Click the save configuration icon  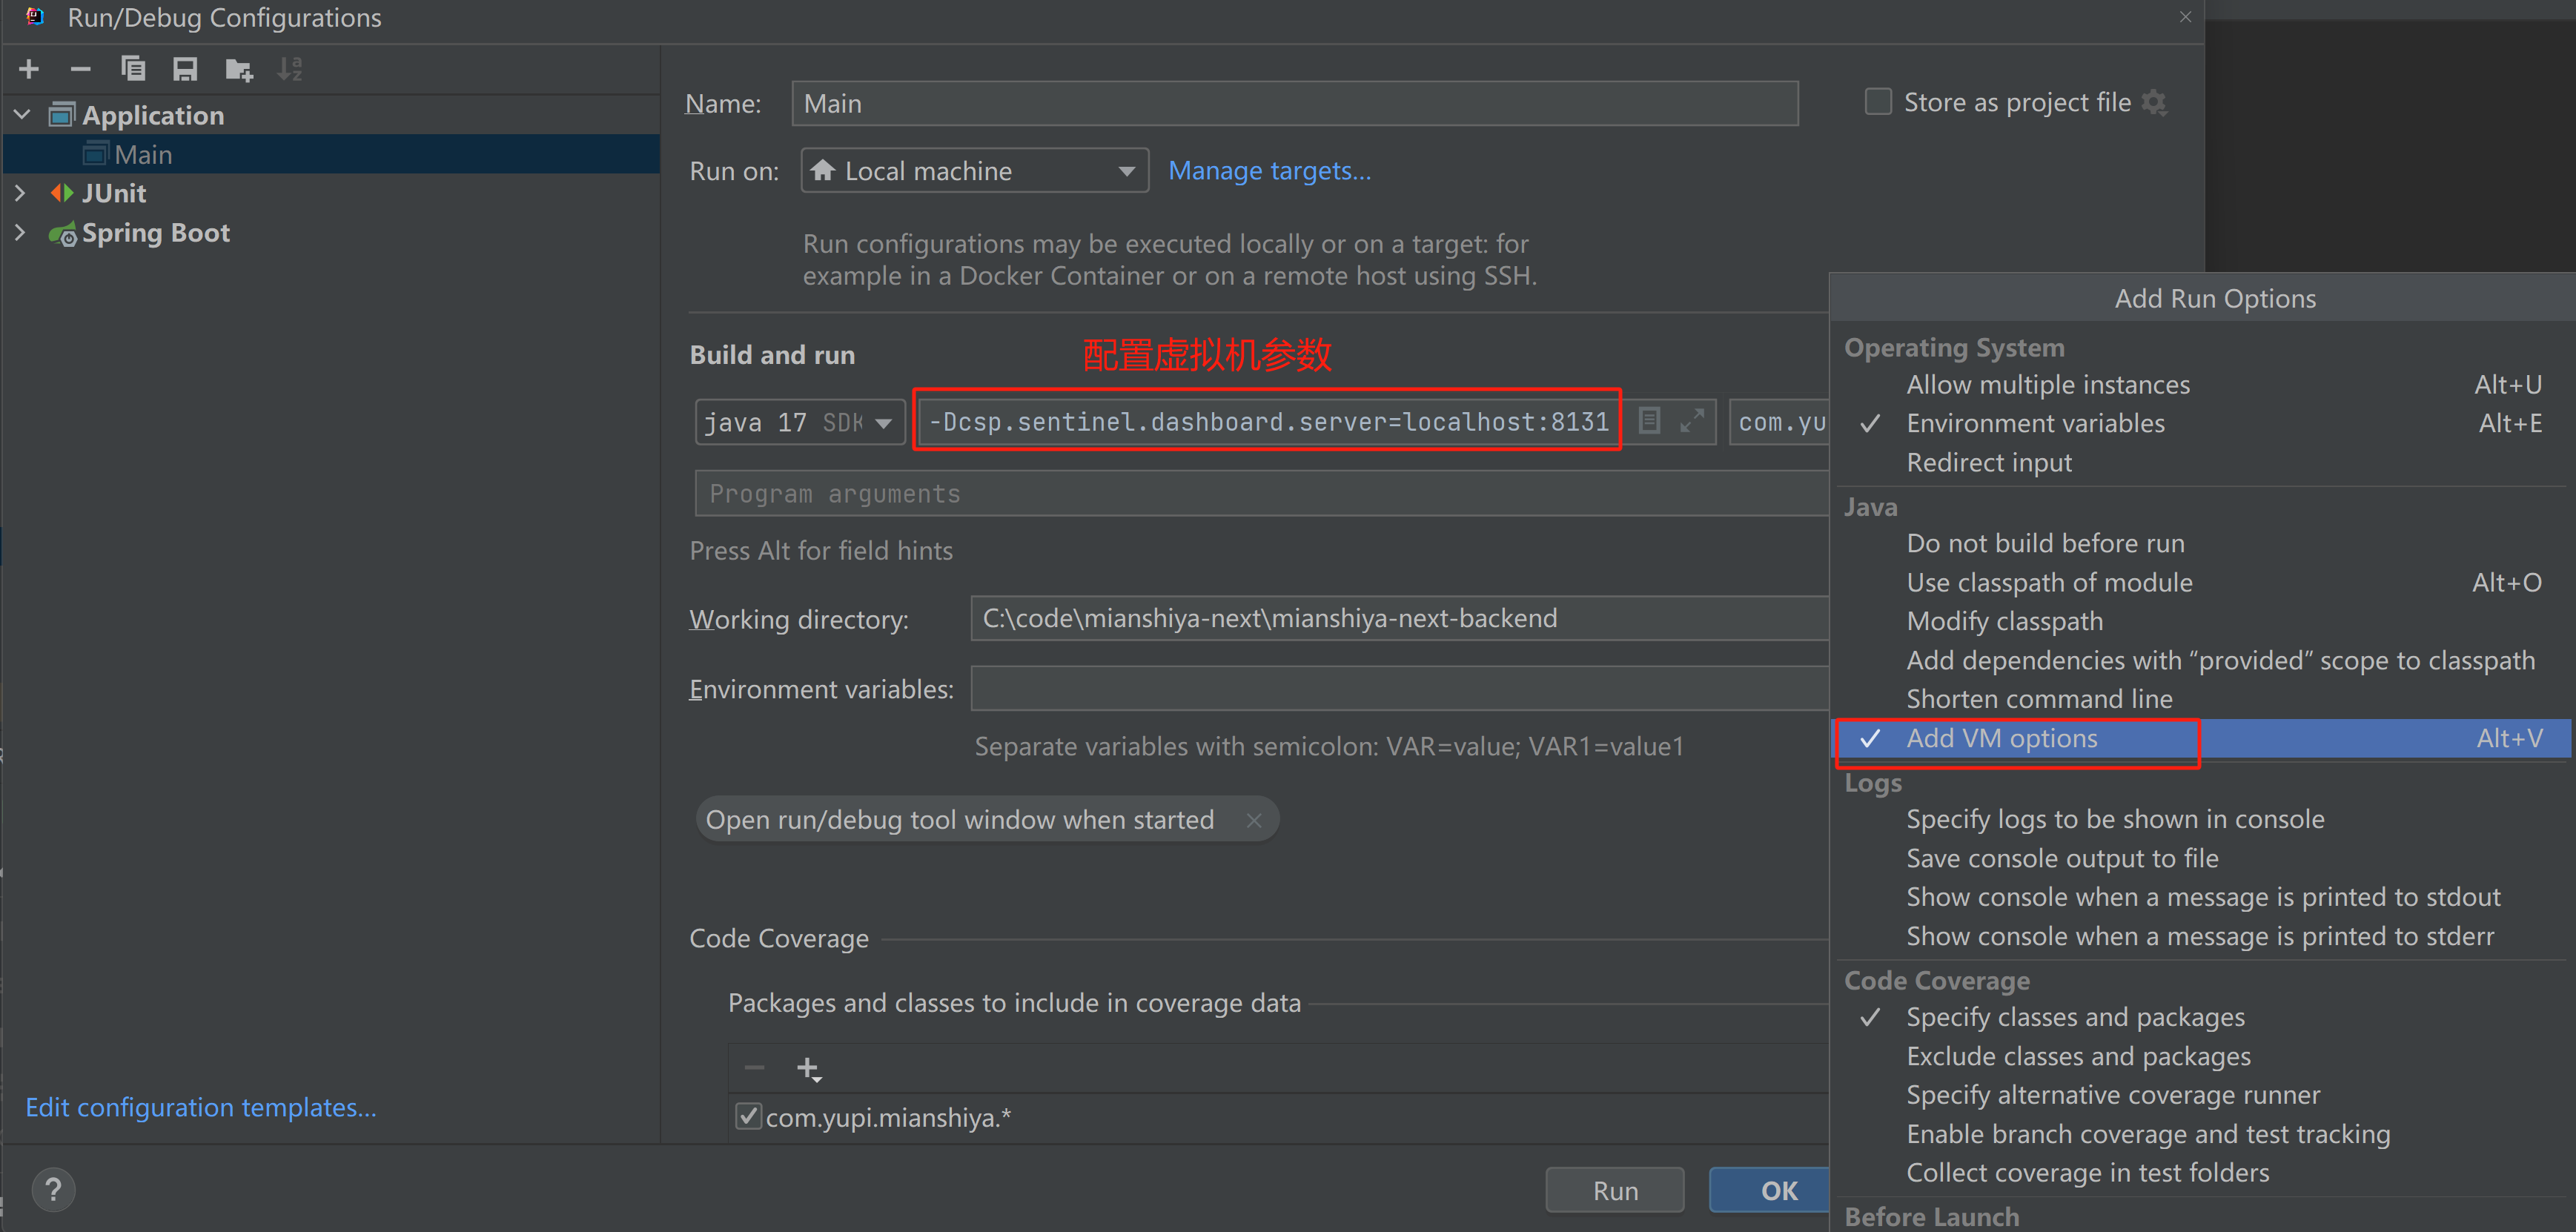(x=184, y=67)
